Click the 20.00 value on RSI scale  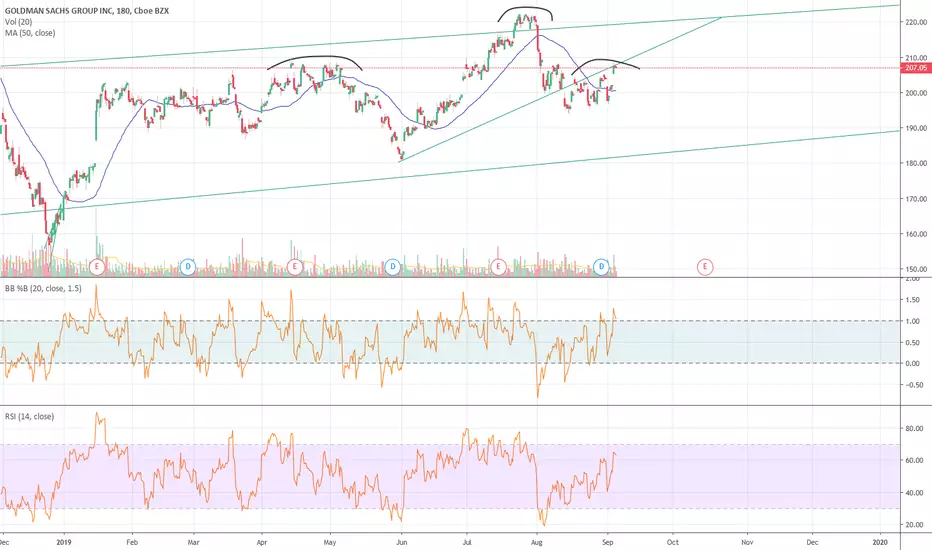[x=914, y=525]
